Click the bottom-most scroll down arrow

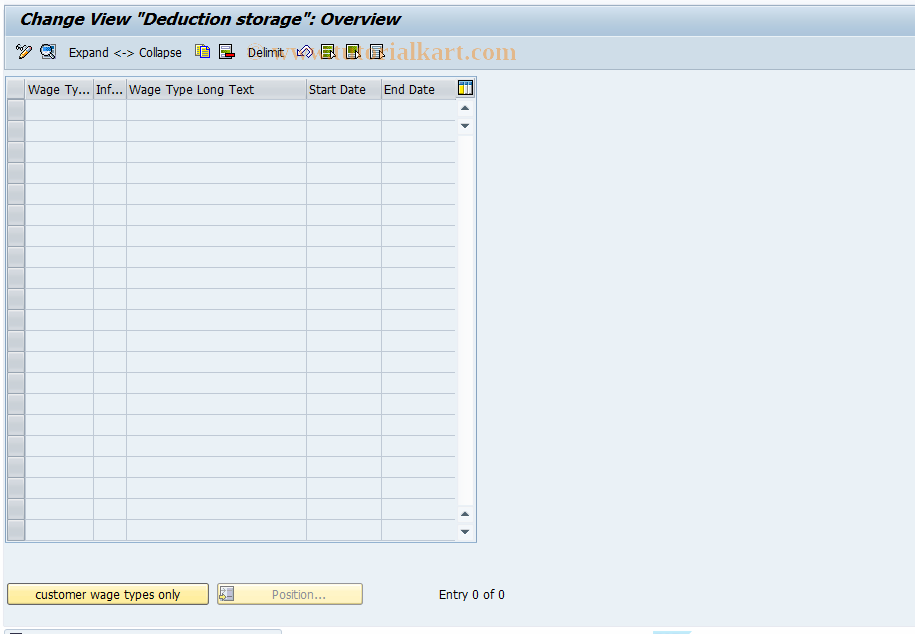pyautogui.click(x=465, y=532)
